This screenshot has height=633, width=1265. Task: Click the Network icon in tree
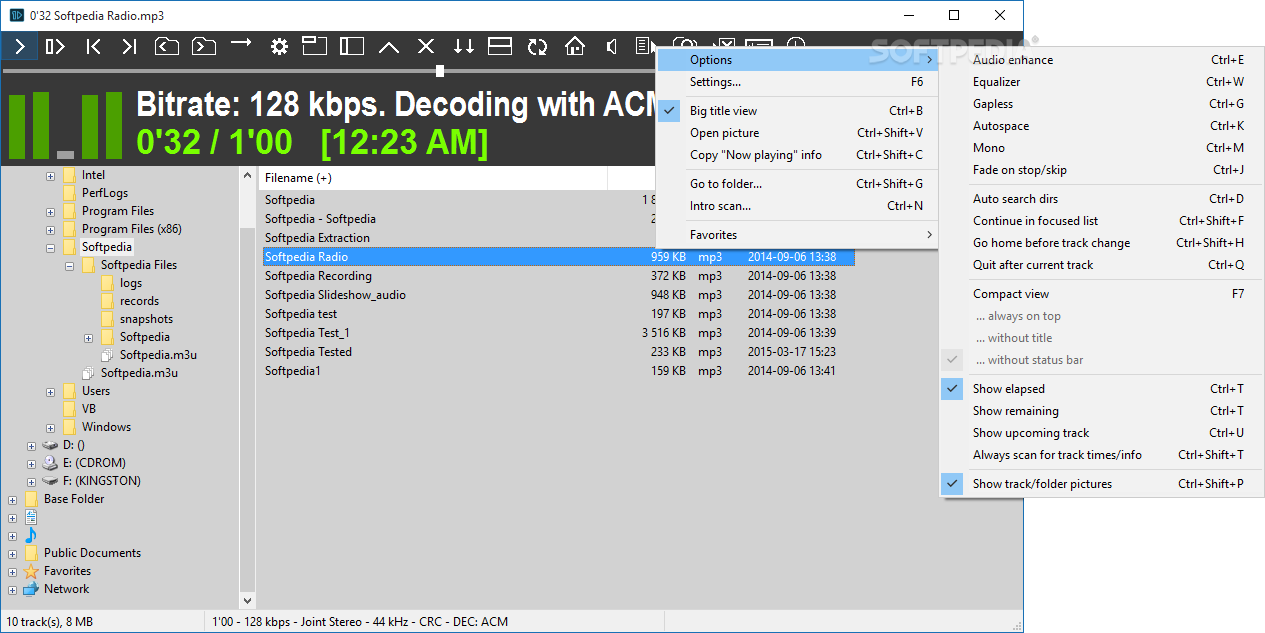pyautogui.click(x=31, y=589)
